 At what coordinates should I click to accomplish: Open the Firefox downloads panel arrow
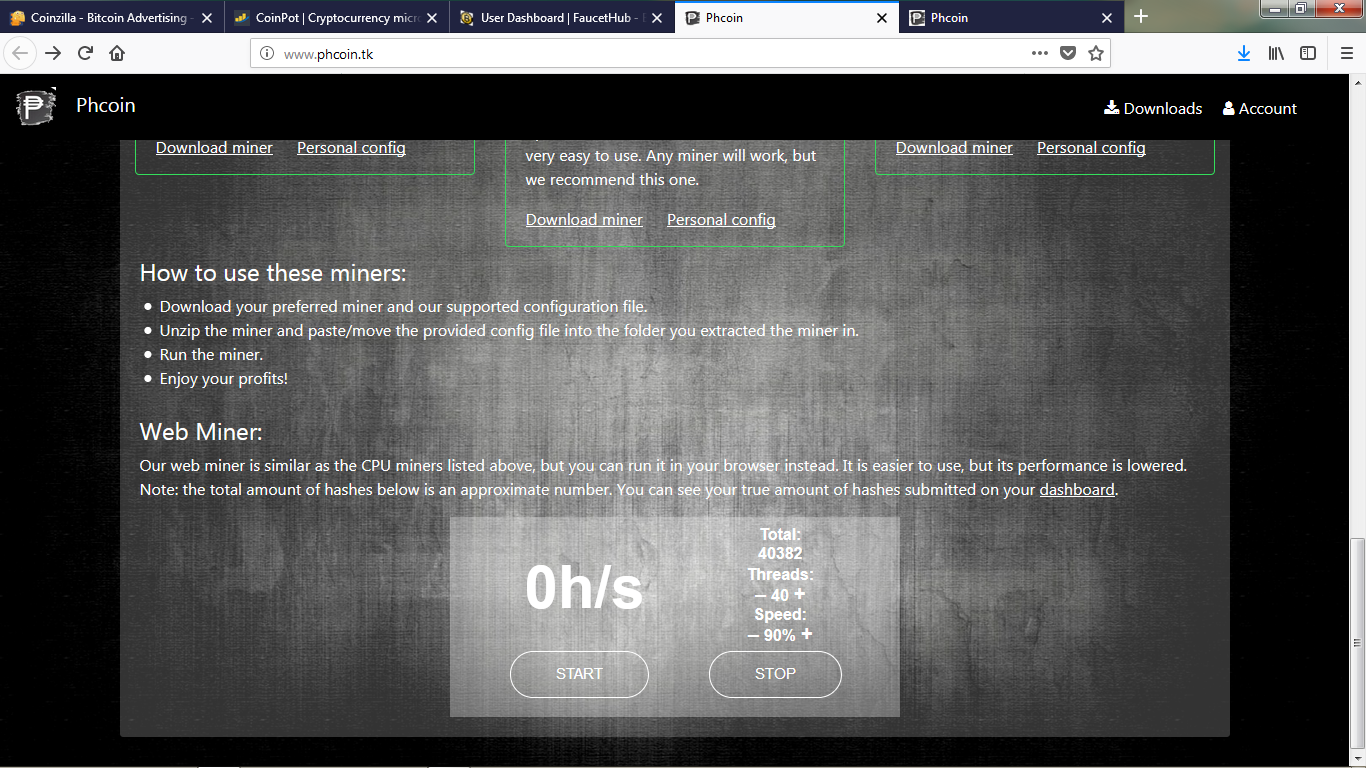tap(1244, 54)
